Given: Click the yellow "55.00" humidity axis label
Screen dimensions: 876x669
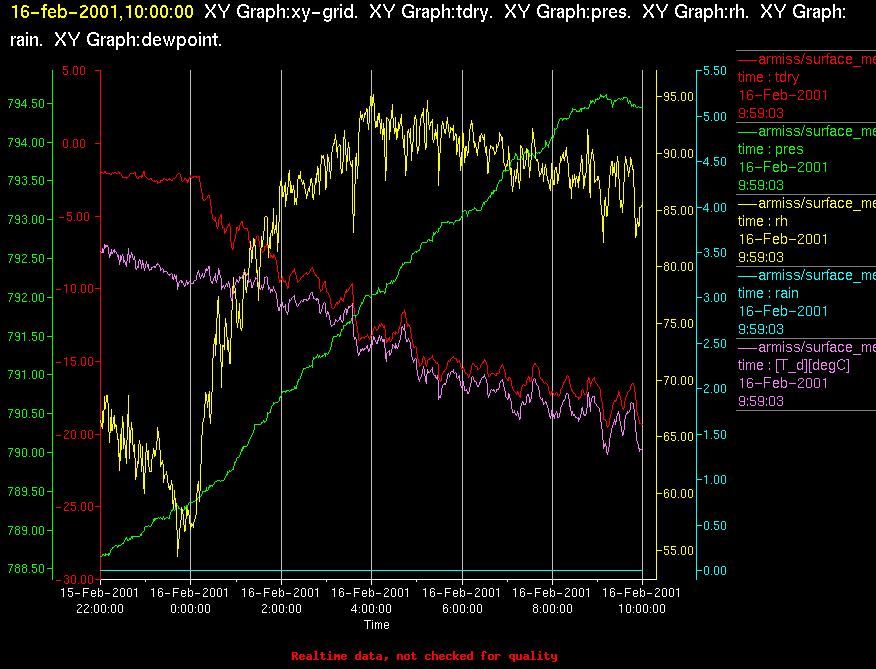Looking at the screenshot, I should (x=678, y=551).
